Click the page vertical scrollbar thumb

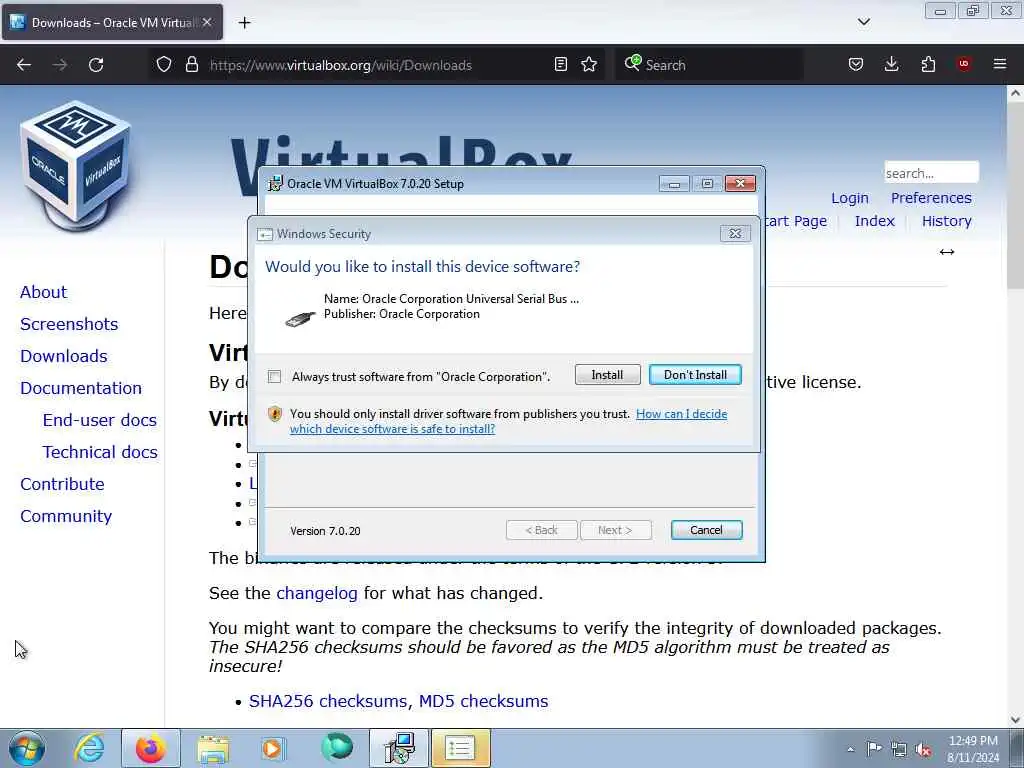tap(1015, 194)
